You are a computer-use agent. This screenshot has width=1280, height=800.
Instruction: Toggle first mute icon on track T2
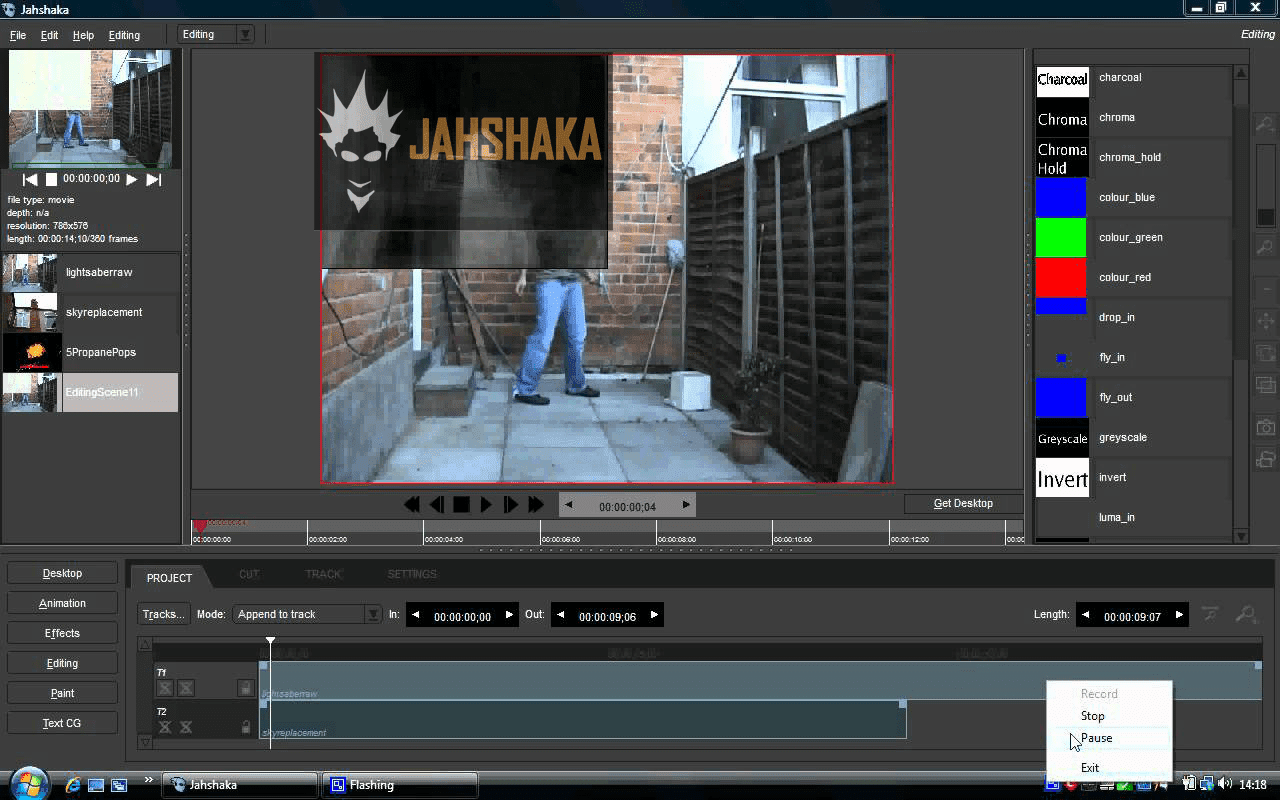tap(165, 727)
